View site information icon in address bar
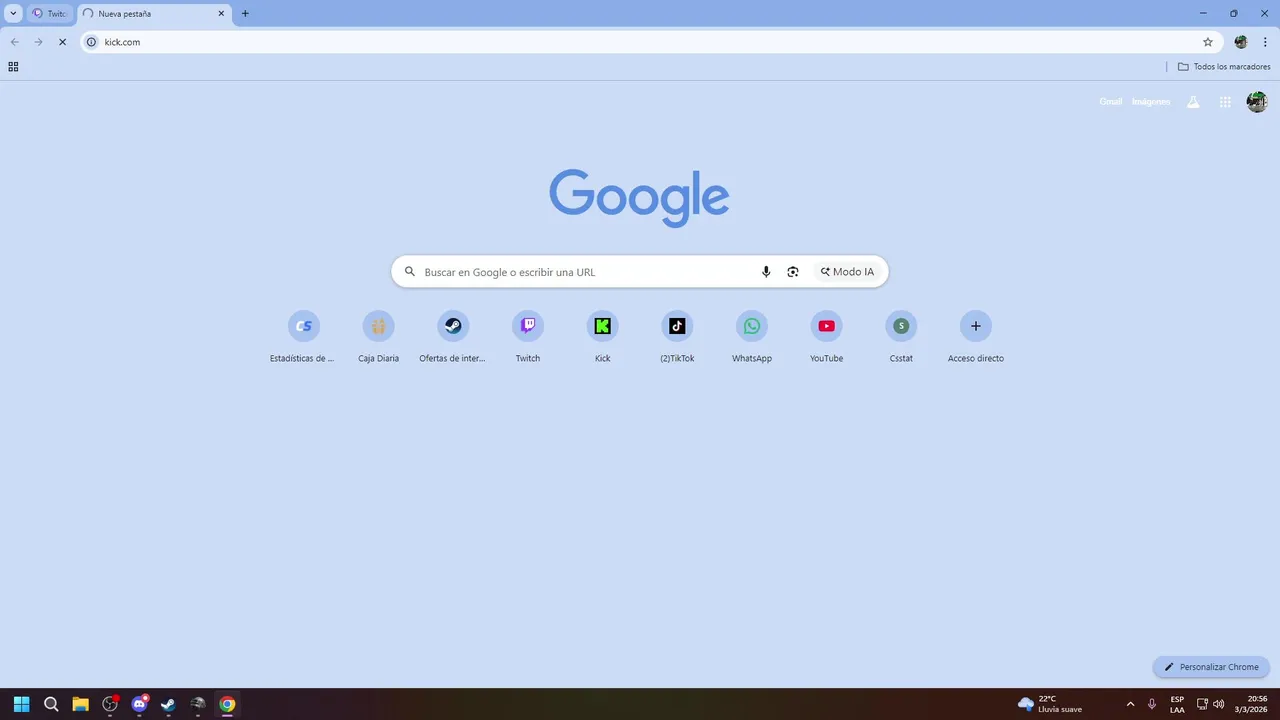 pyautogui.click(x=91, y=42)
